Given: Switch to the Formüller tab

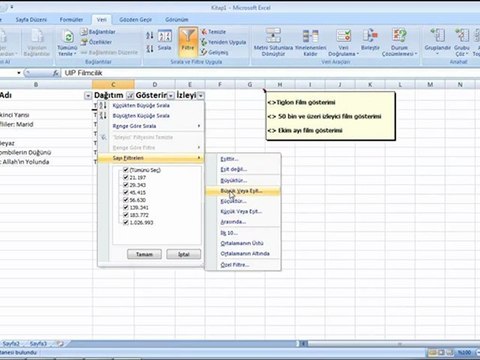Looking at the screenshot, I should click(71, 20).
